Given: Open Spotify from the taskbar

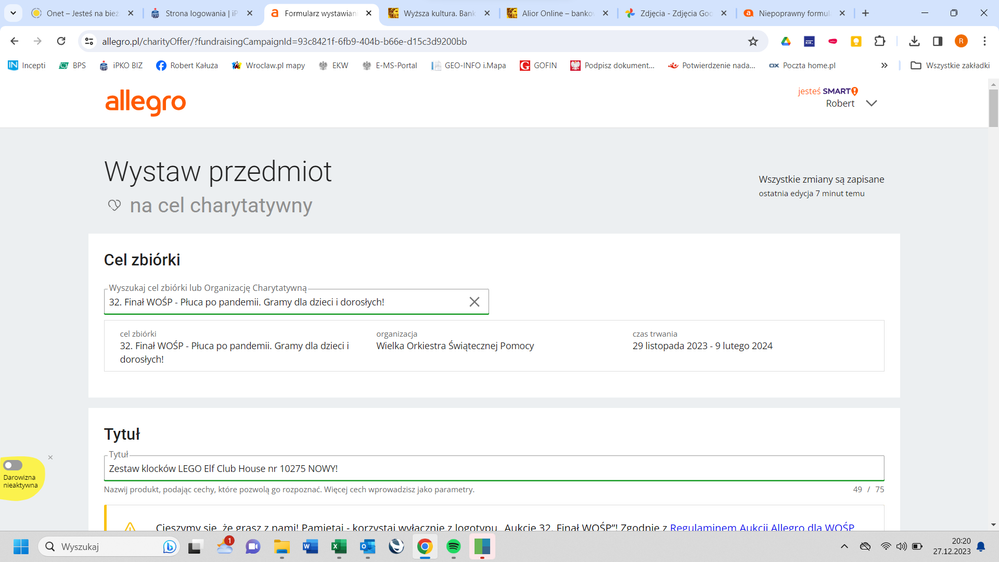Looking at the screenshot, I should [454, 547].
